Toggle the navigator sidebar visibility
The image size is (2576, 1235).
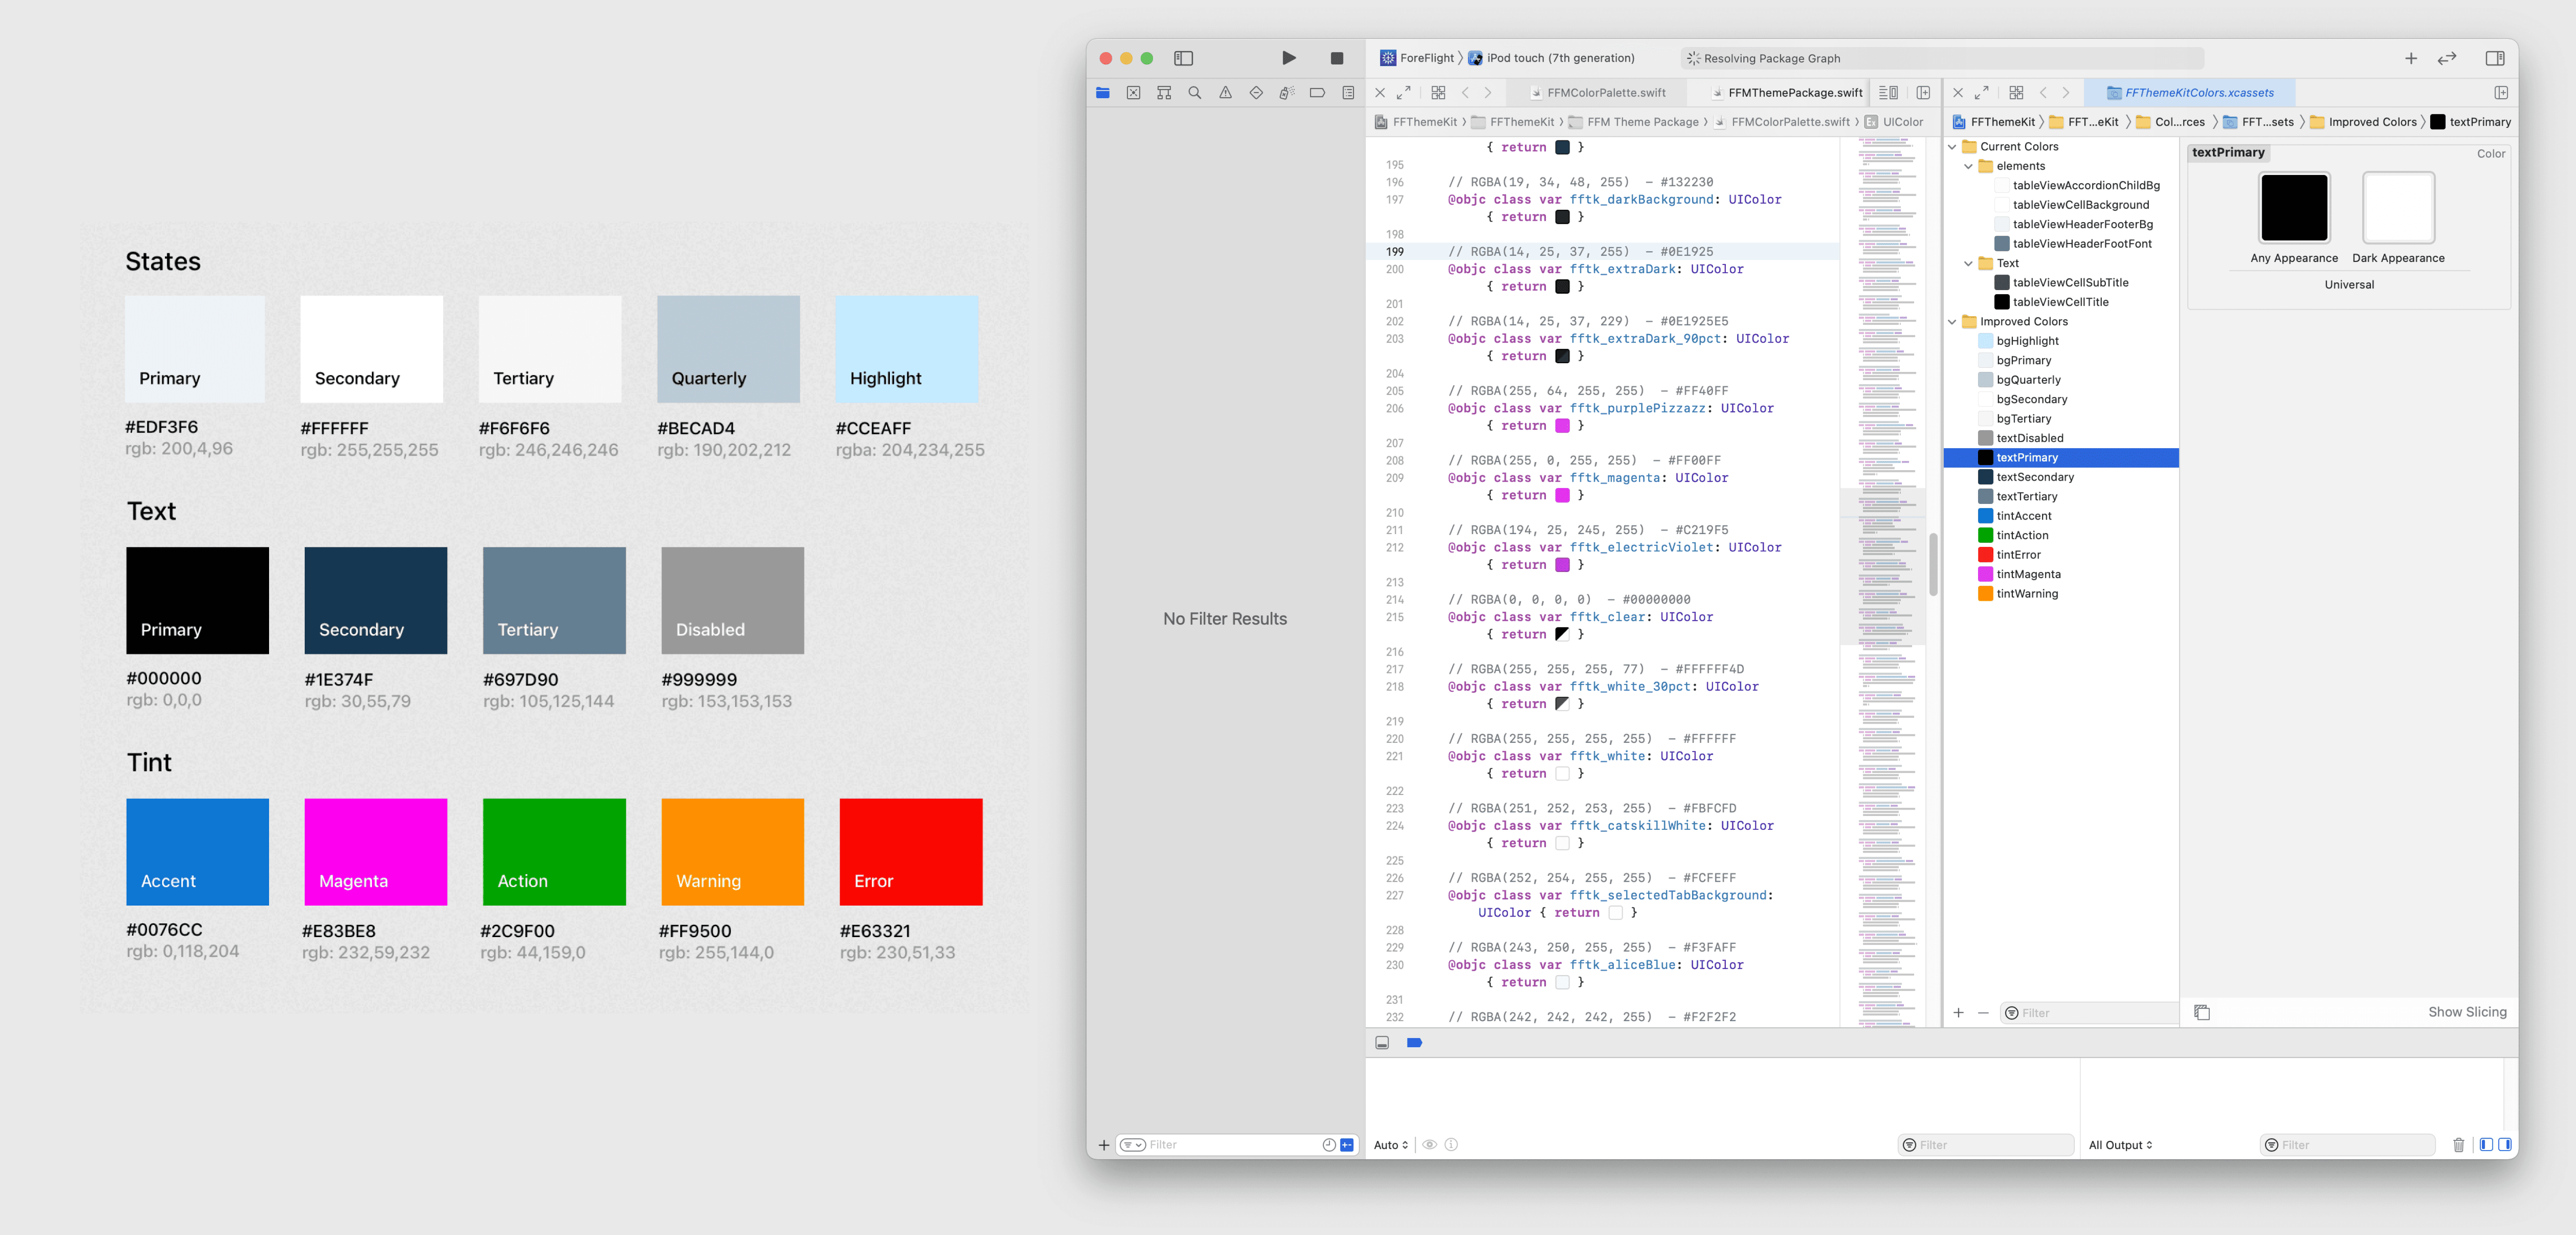(x=1183, y=58)
